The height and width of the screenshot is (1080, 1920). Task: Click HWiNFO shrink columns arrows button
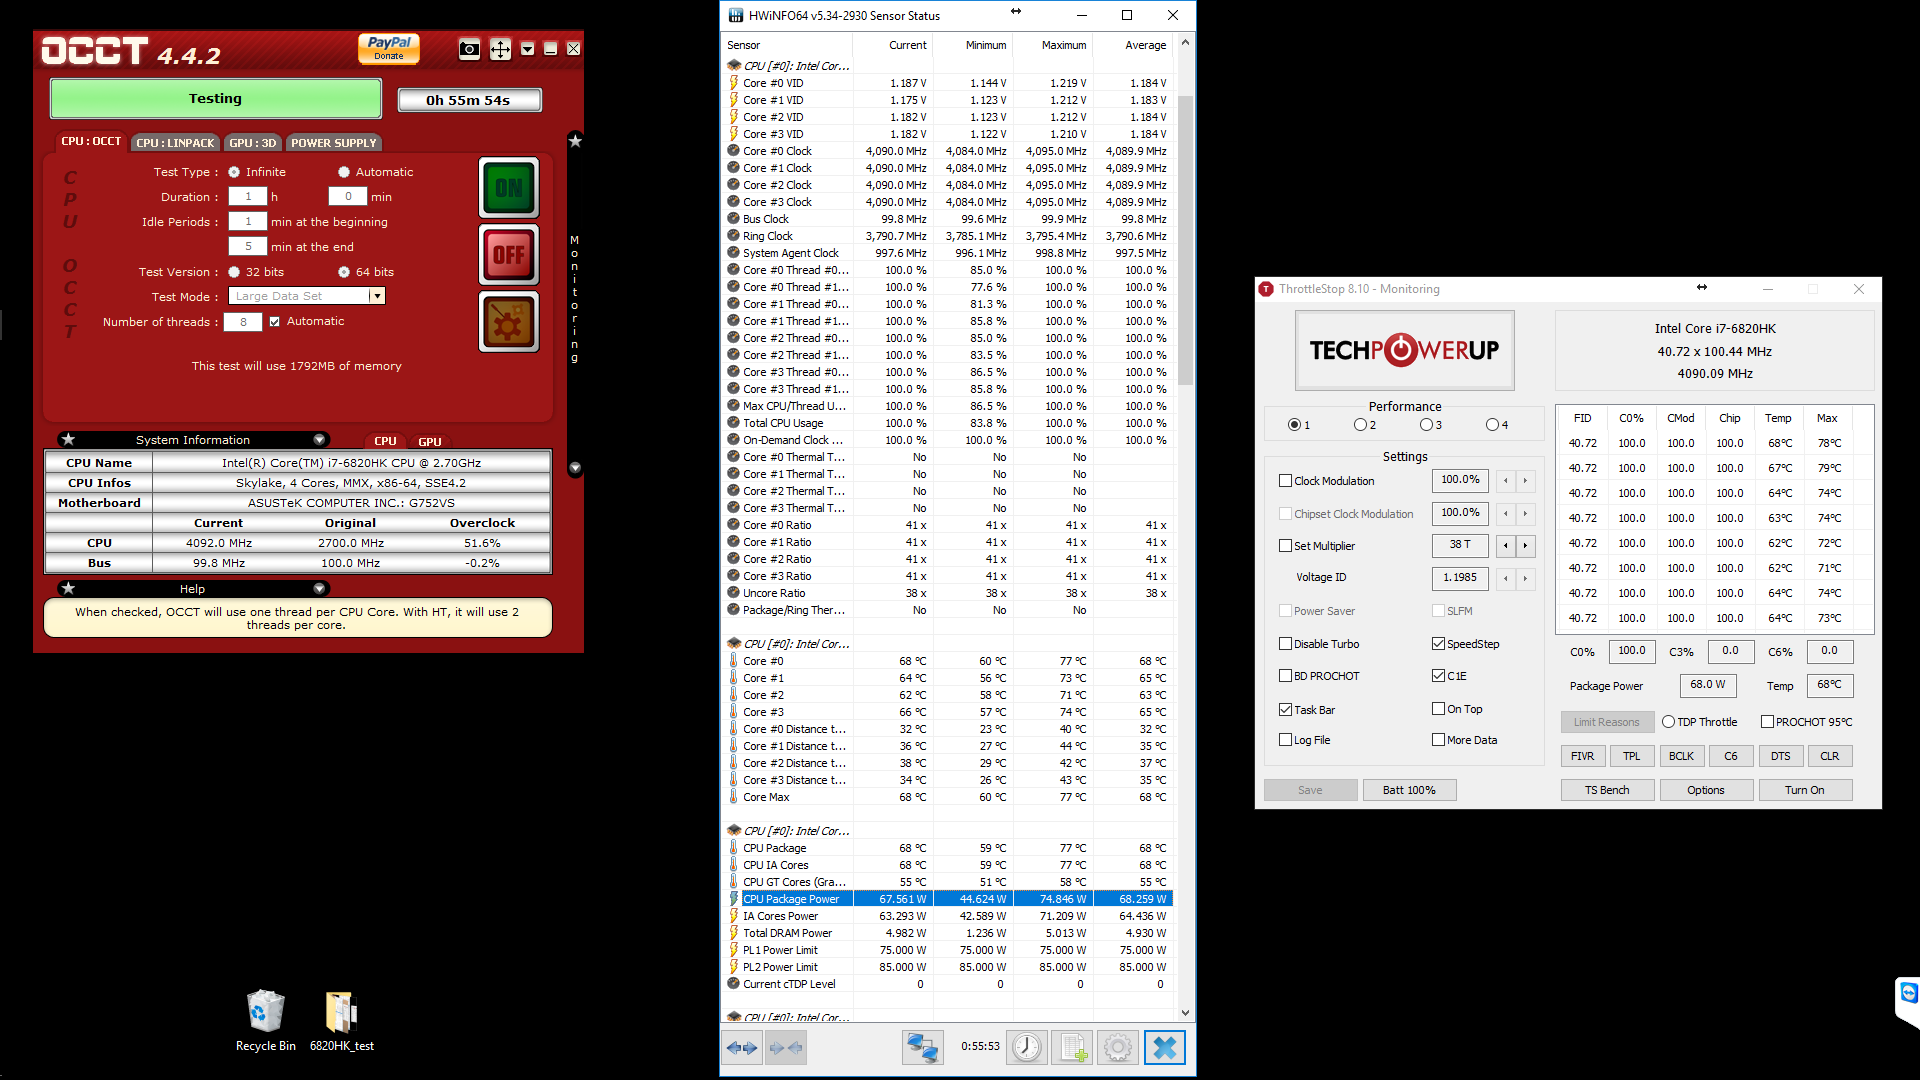pos(785,1047)
